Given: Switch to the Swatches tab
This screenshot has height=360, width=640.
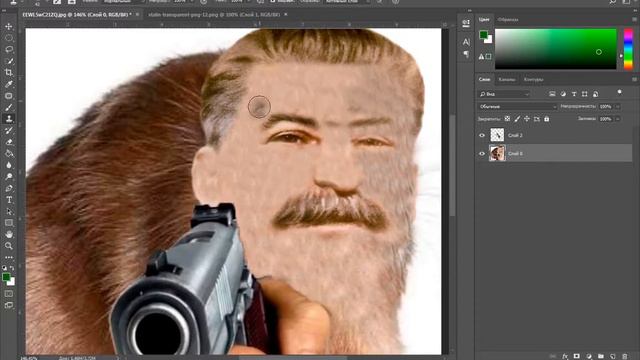Looking at the screenshot, I should click(x=508, y=19).
